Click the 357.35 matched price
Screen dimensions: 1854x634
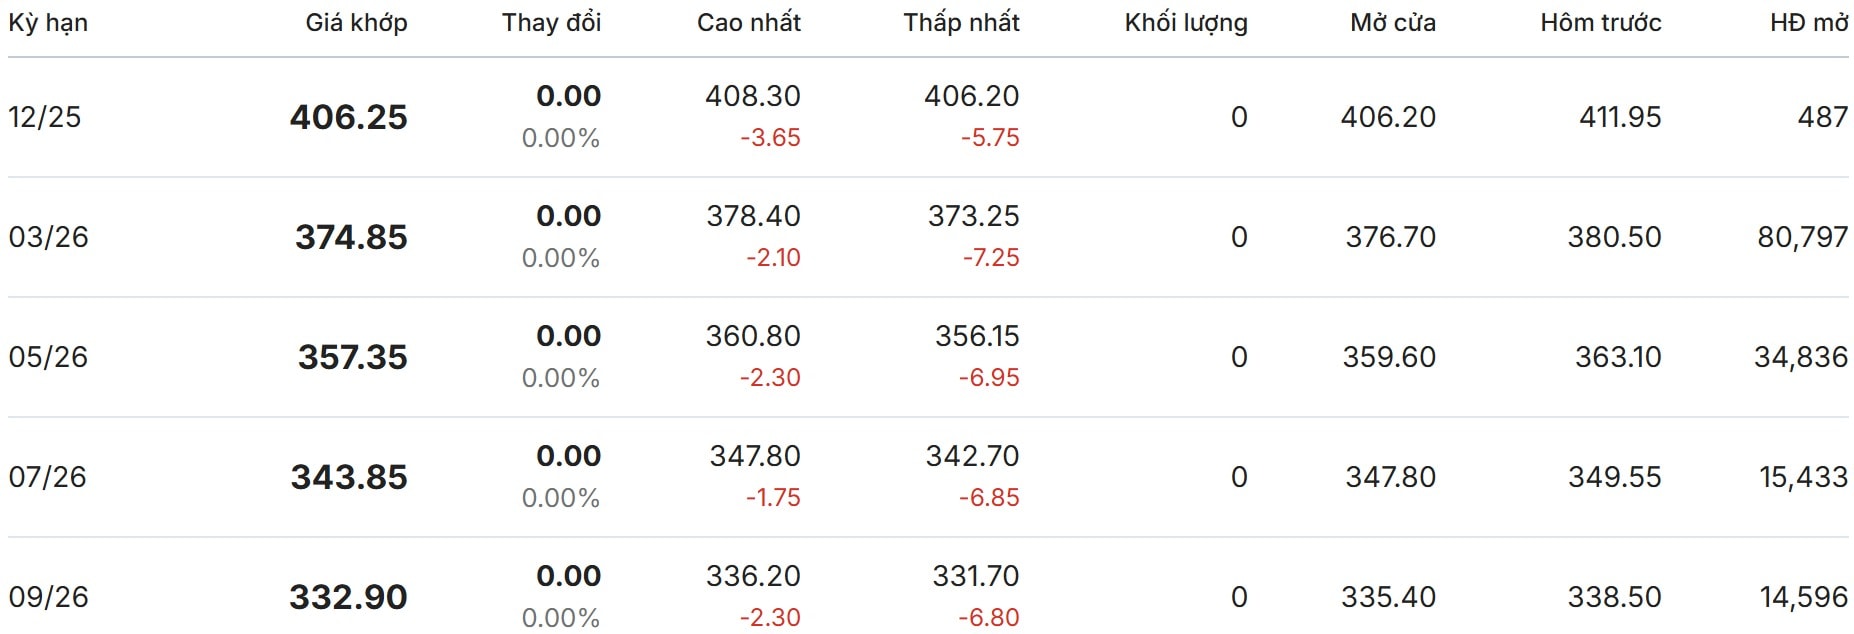[x=352, y=357]
